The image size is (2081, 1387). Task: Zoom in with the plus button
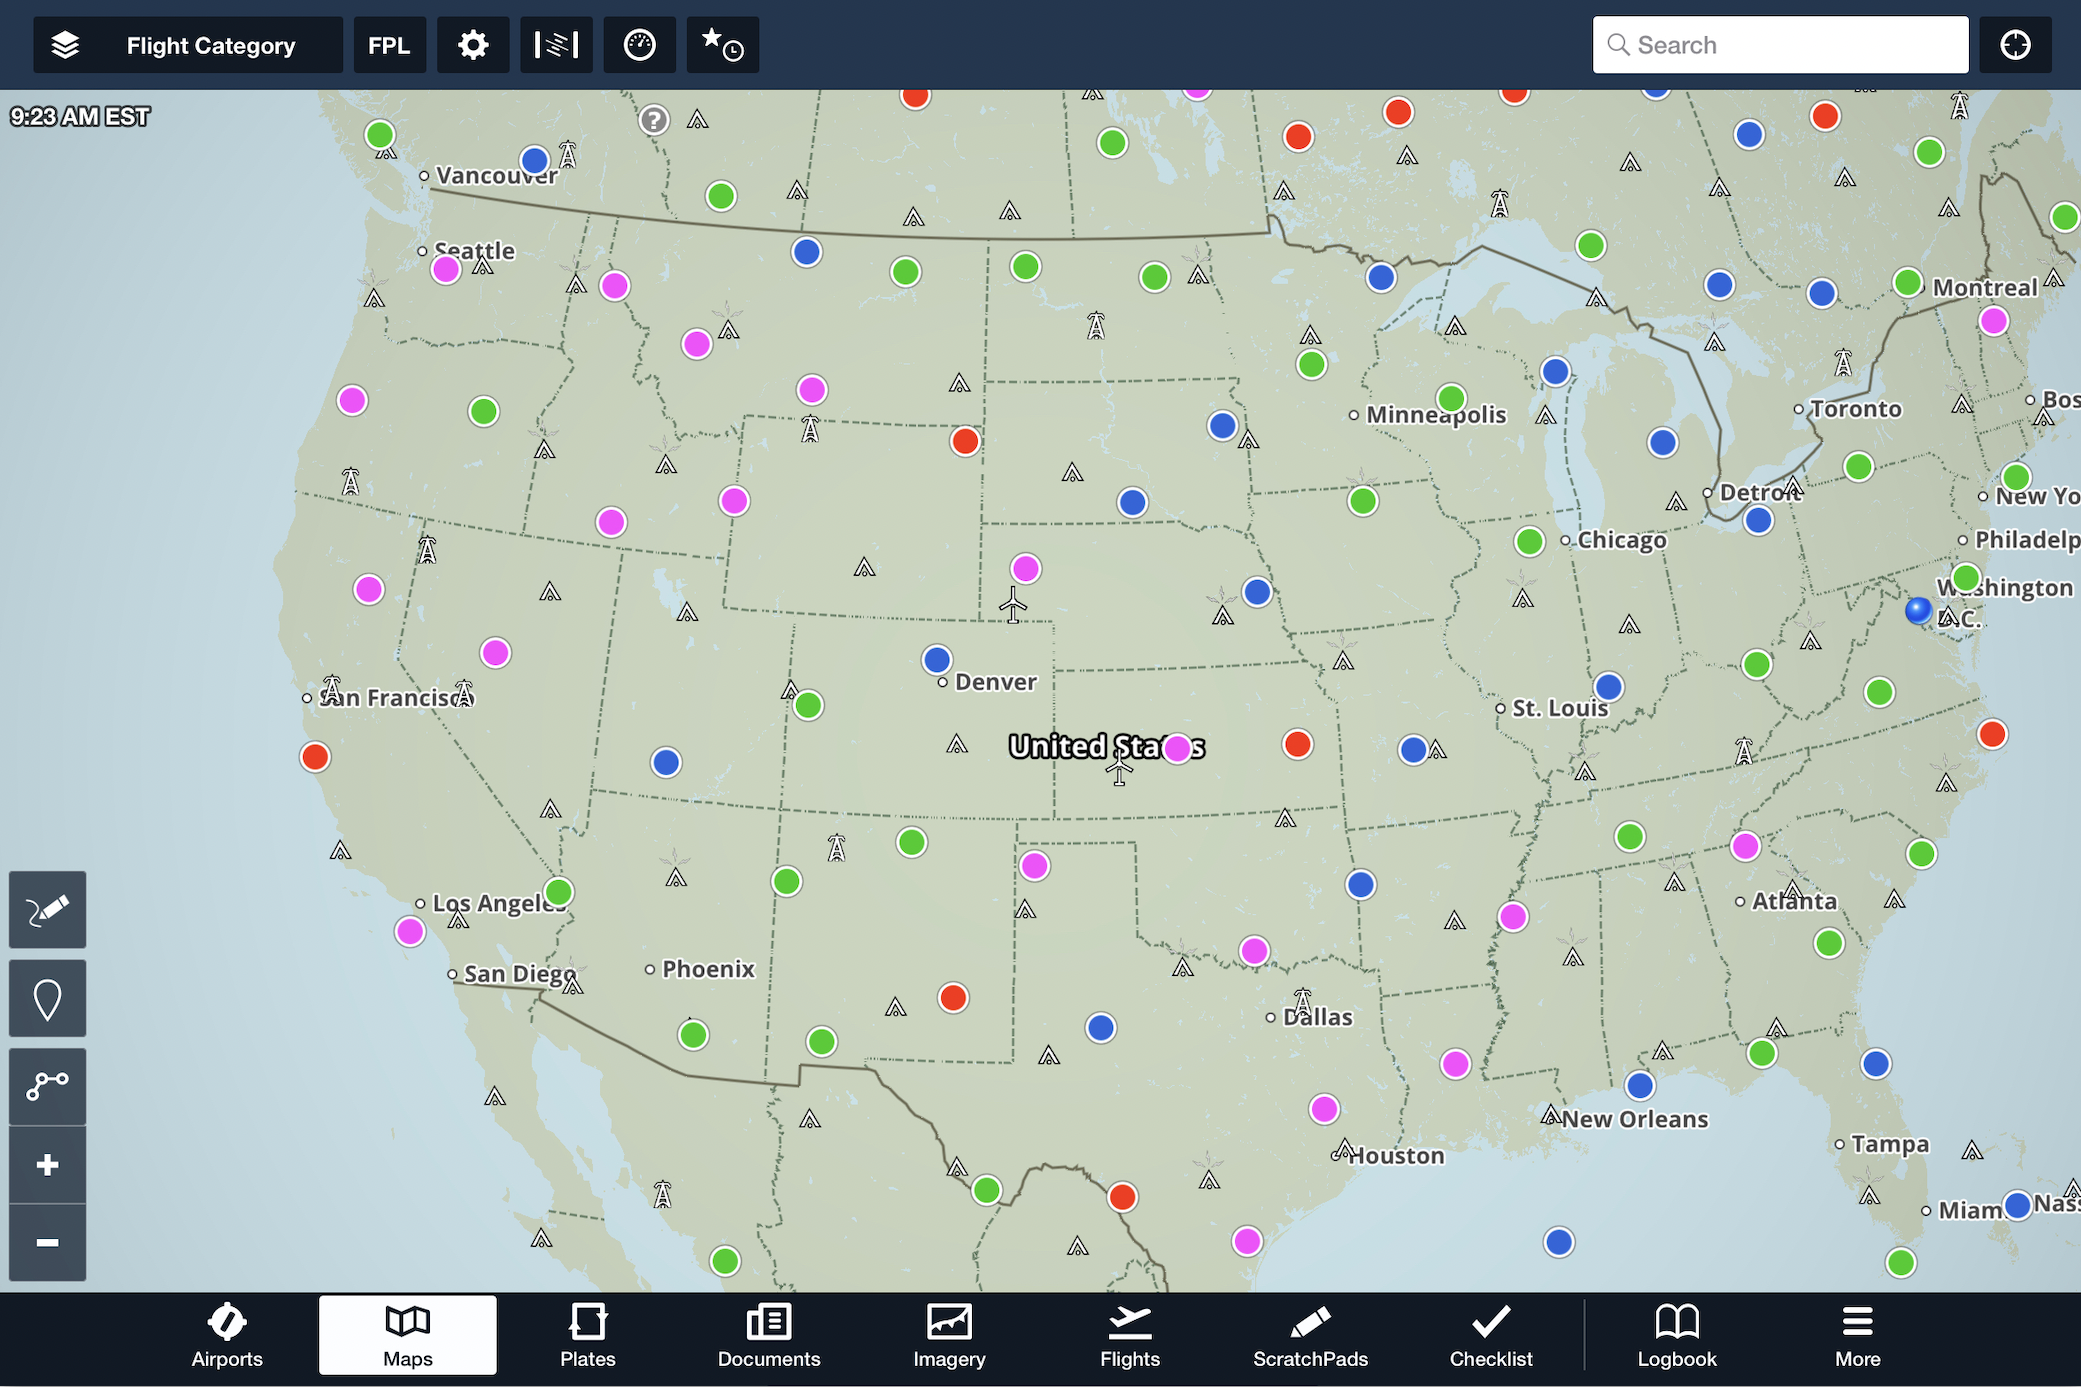(x=47, y=1165)
